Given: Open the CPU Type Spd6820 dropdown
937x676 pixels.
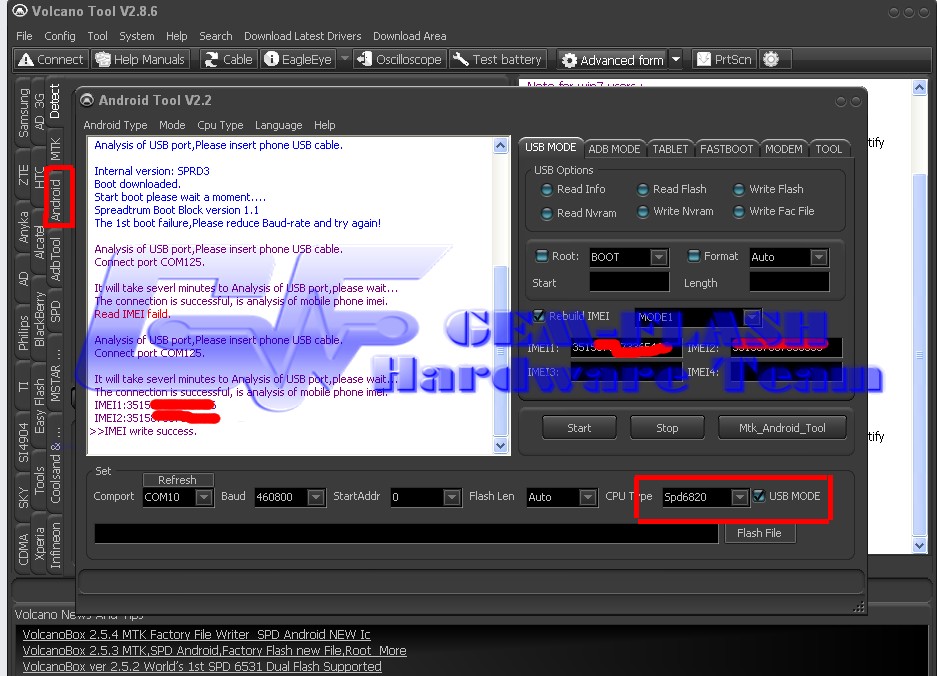Looking at the screenshot, I should click(740, 497).
